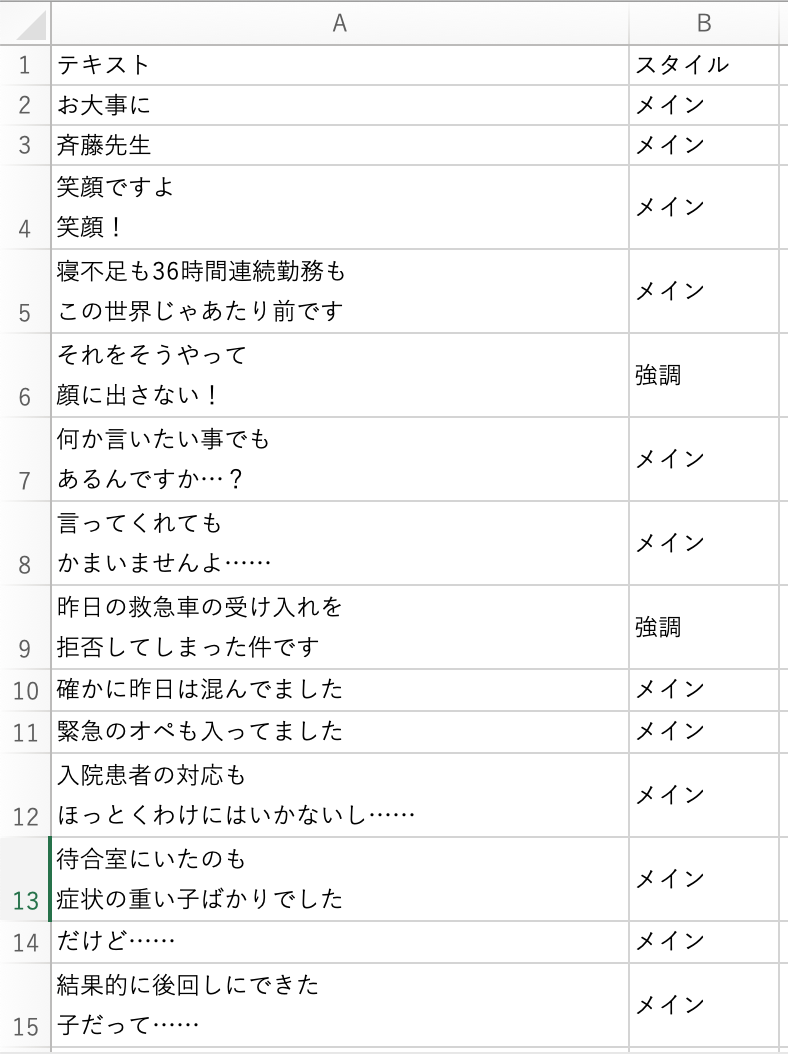Viewport: 788px width, 1054px height.
Task: Click the cell starting with 寝不足も36時間
Action: click(x=339, y=291)
